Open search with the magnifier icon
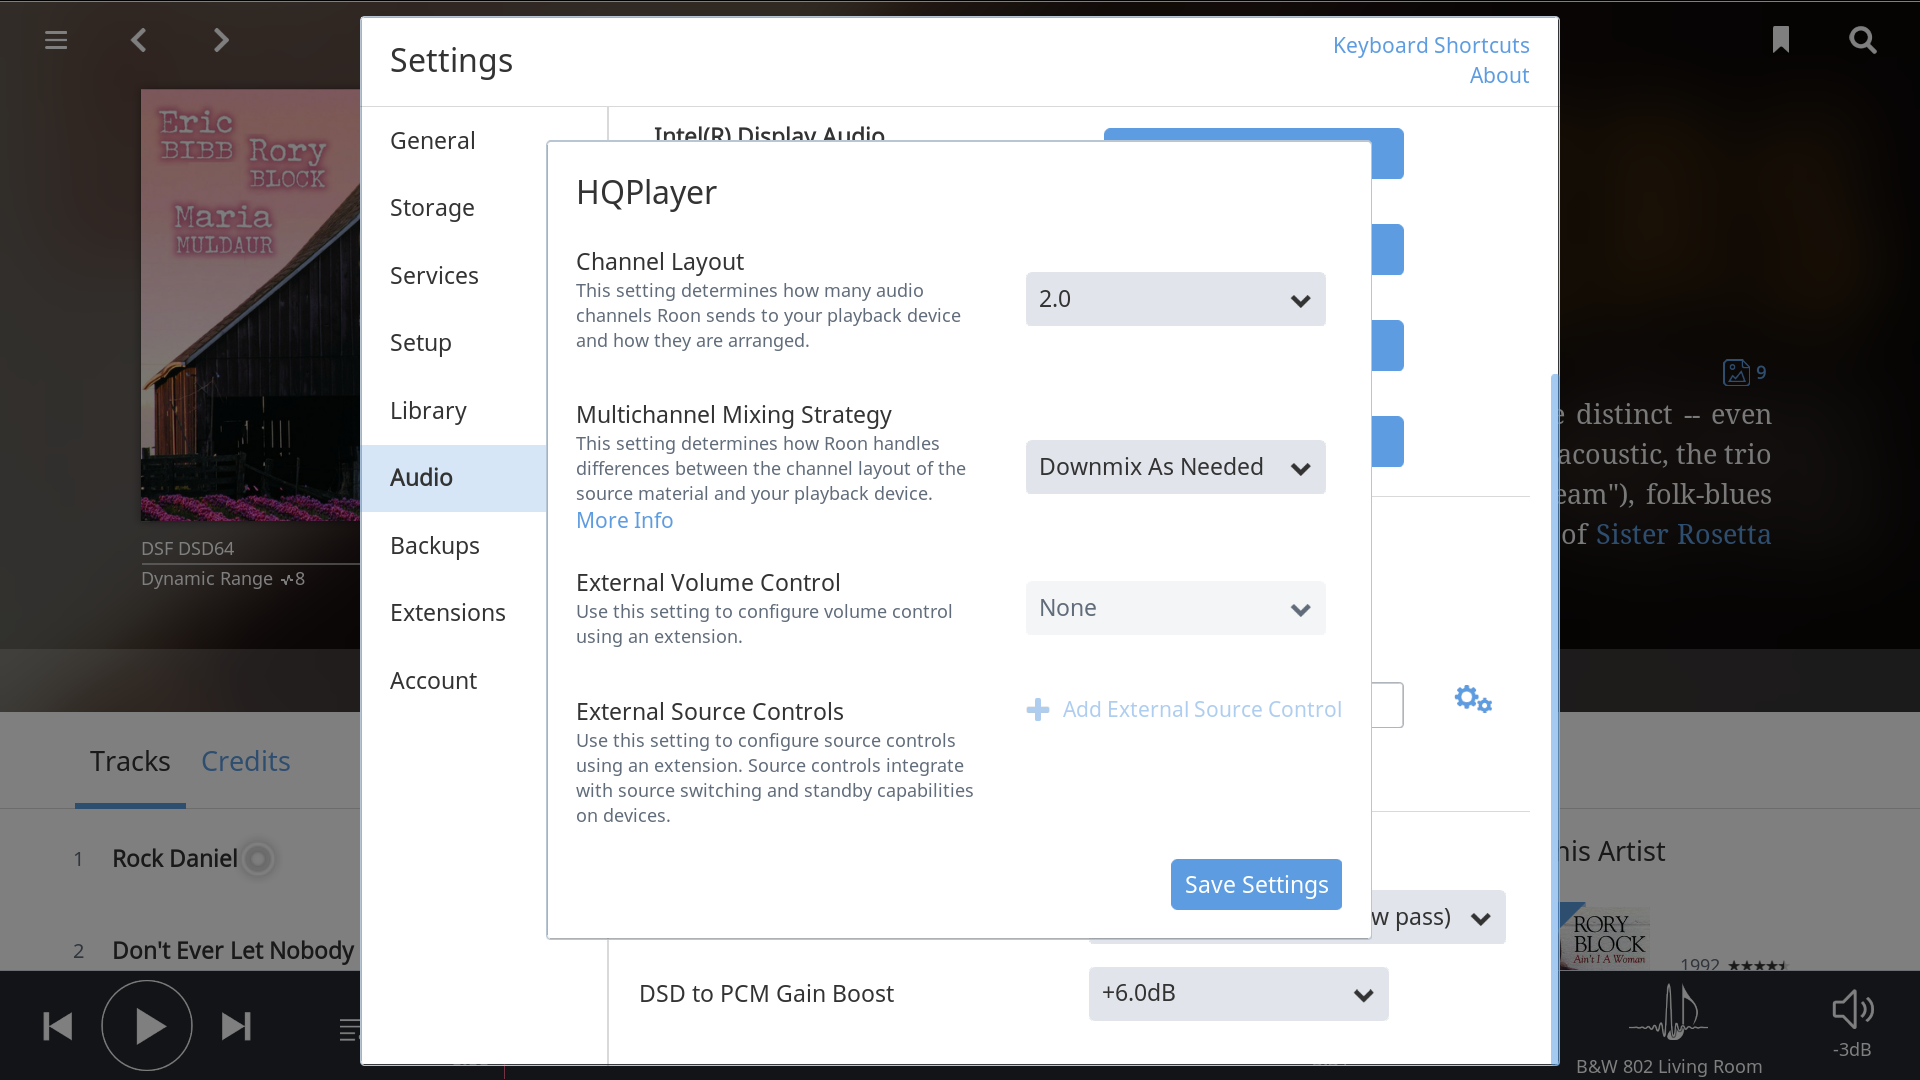 [1863, 40]
